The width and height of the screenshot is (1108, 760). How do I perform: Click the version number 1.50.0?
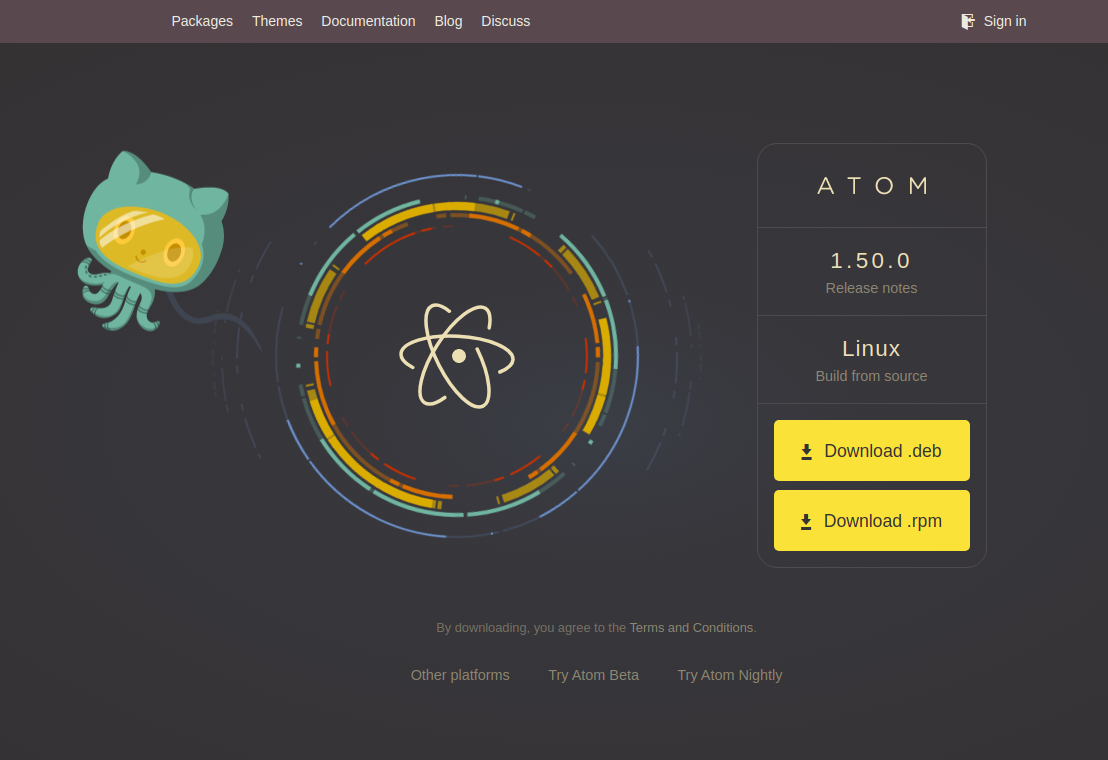point(871,260)
